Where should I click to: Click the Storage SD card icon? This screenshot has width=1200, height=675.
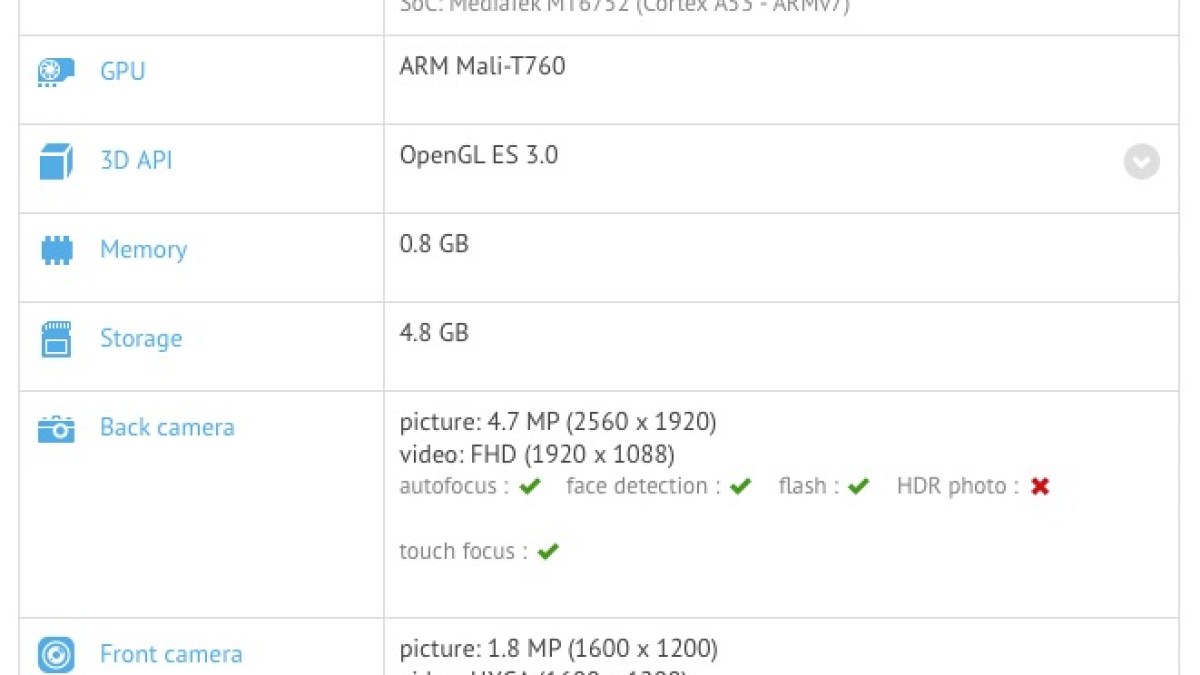point(56,339)
